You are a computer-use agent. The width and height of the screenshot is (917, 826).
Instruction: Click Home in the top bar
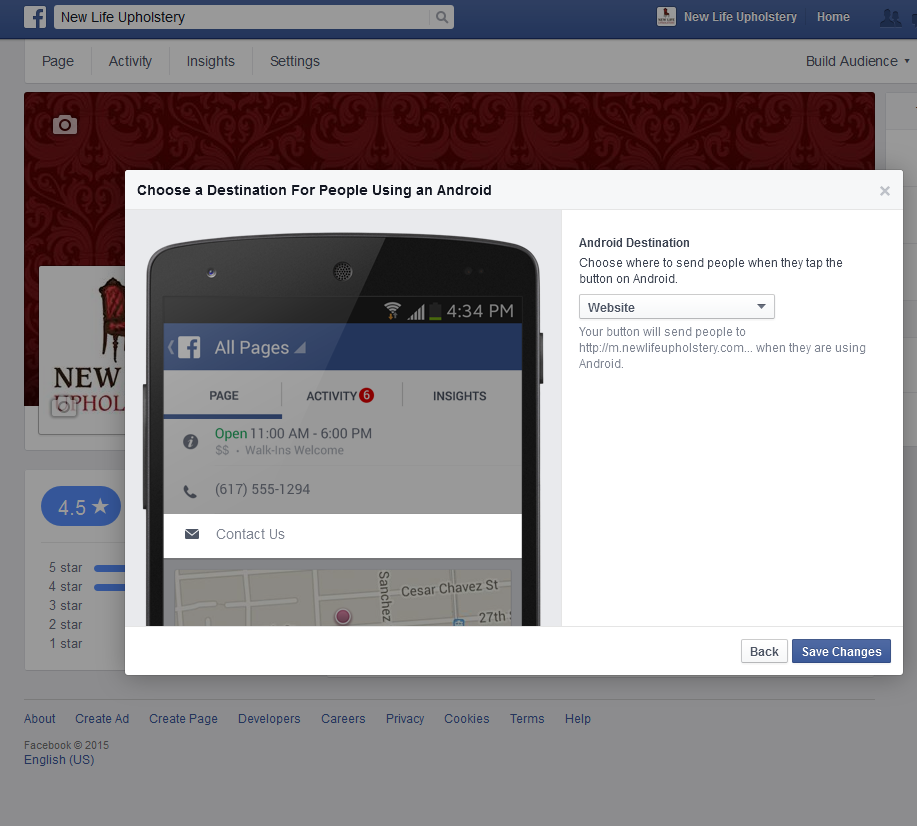coord(833,17)
